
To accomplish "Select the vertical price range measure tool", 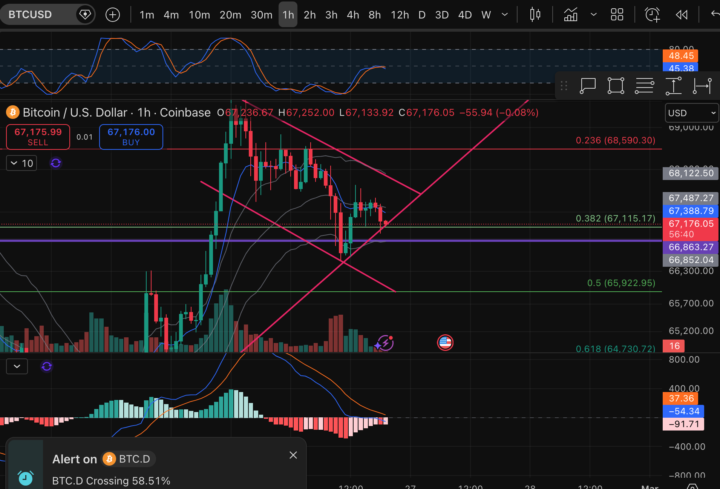I will 673,86.
